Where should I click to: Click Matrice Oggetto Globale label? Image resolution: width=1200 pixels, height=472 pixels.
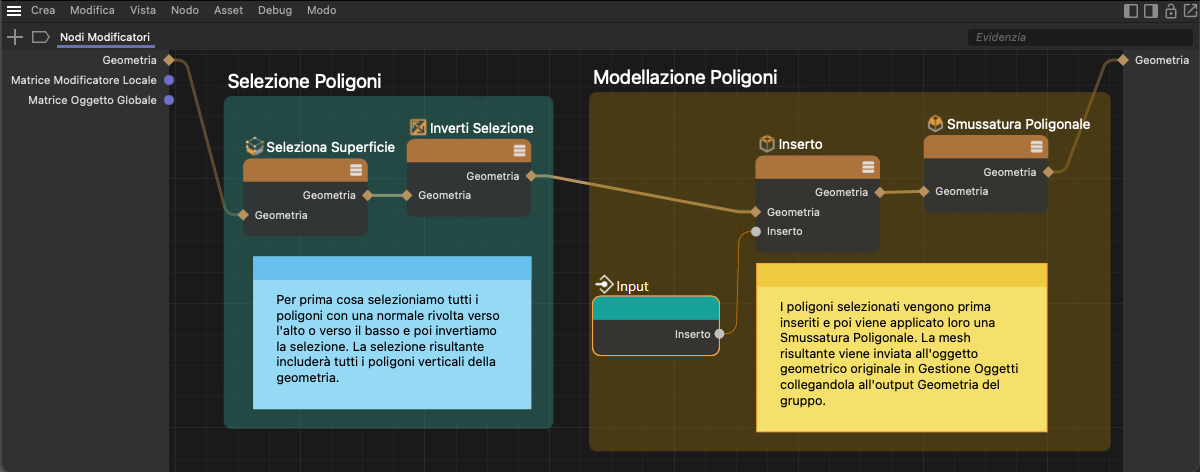coord(92,100)
